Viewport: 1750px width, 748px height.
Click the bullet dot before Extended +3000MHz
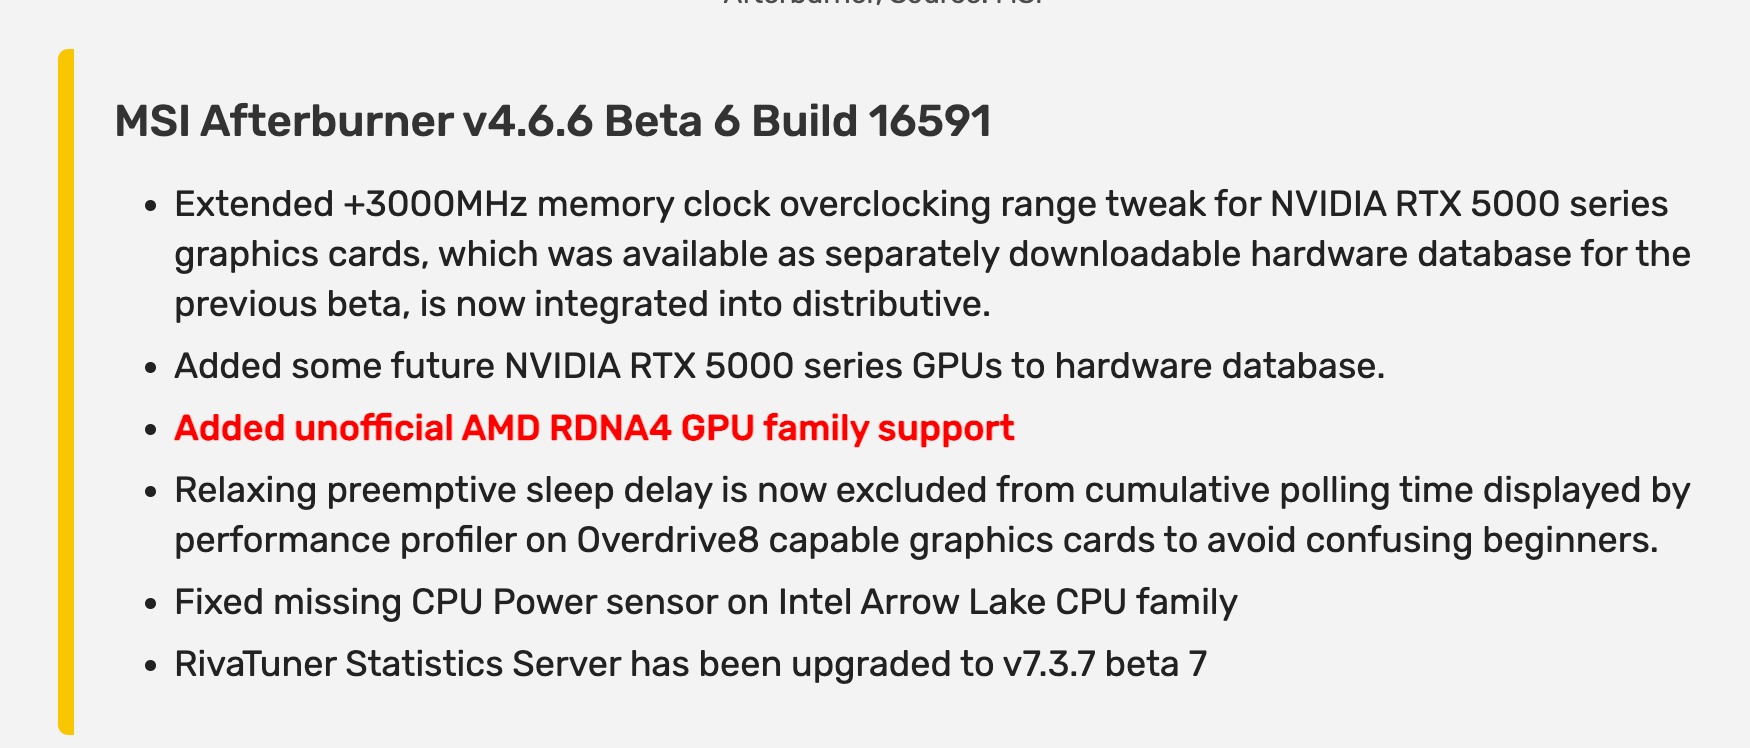[x=151, y=207]
